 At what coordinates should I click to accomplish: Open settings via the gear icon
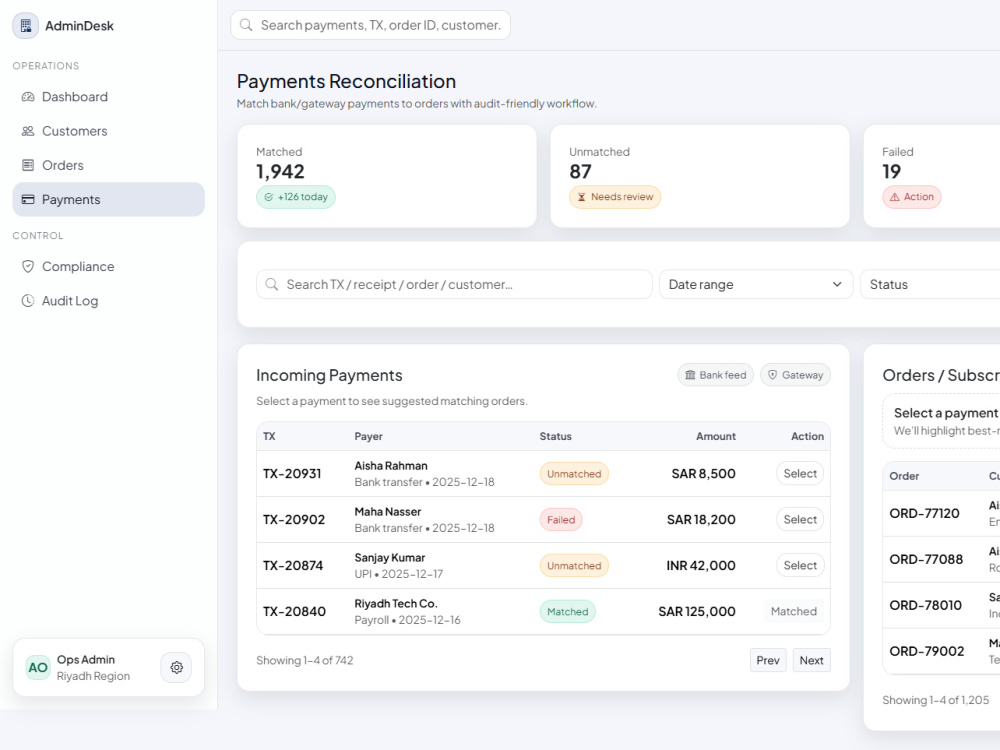click(177, 667)
